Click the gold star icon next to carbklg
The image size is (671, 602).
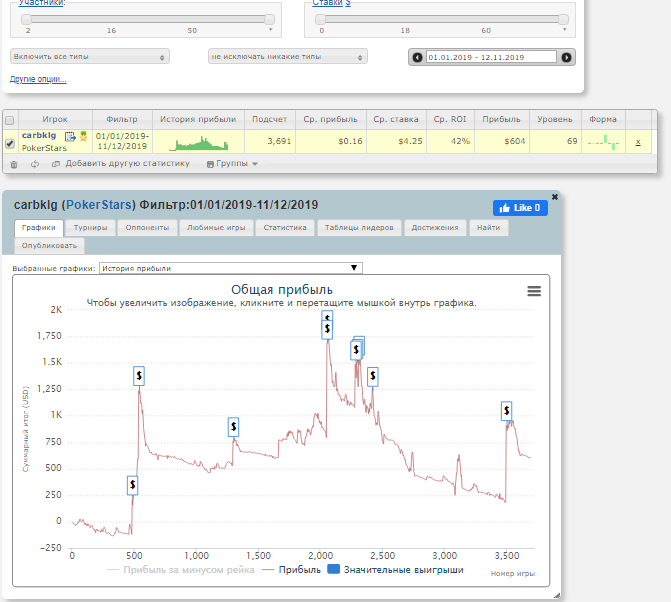pos(83,136)
